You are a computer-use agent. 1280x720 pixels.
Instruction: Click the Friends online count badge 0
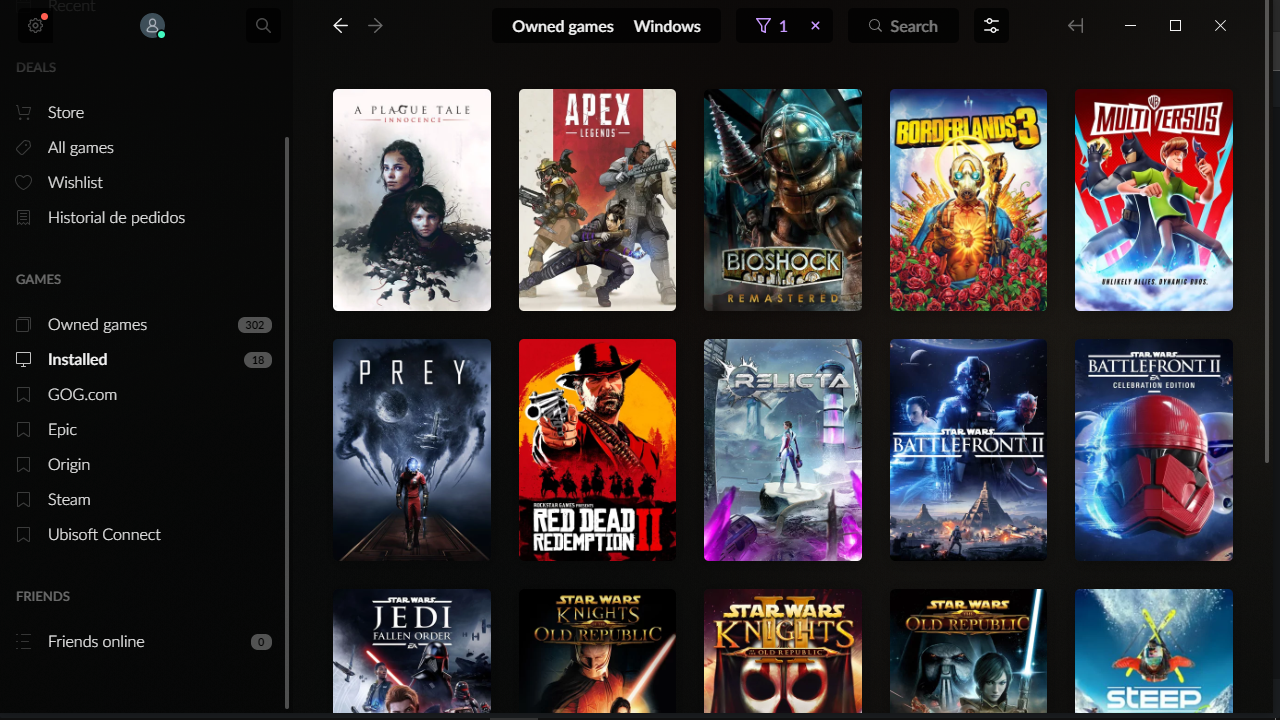261,642
